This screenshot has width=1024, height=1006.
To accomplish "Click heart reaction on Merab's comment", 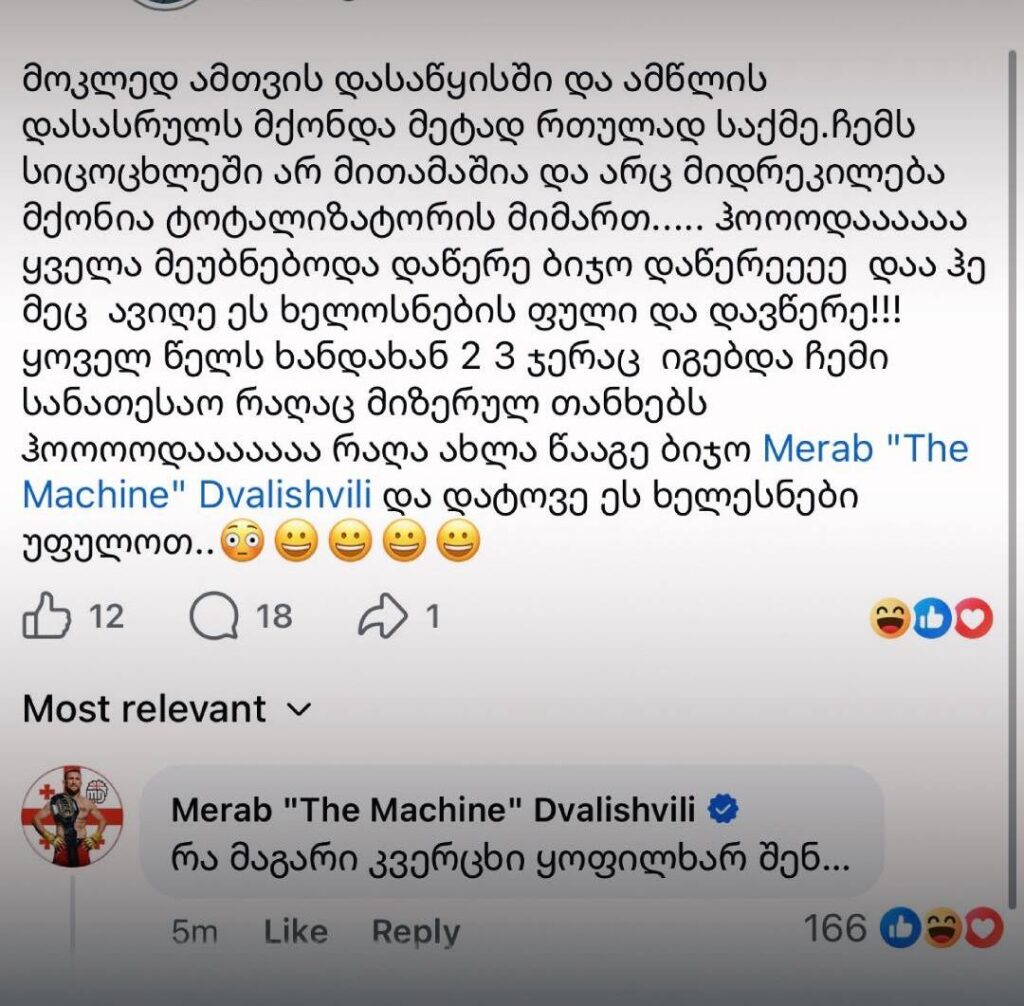I will (x=983, y=928).
